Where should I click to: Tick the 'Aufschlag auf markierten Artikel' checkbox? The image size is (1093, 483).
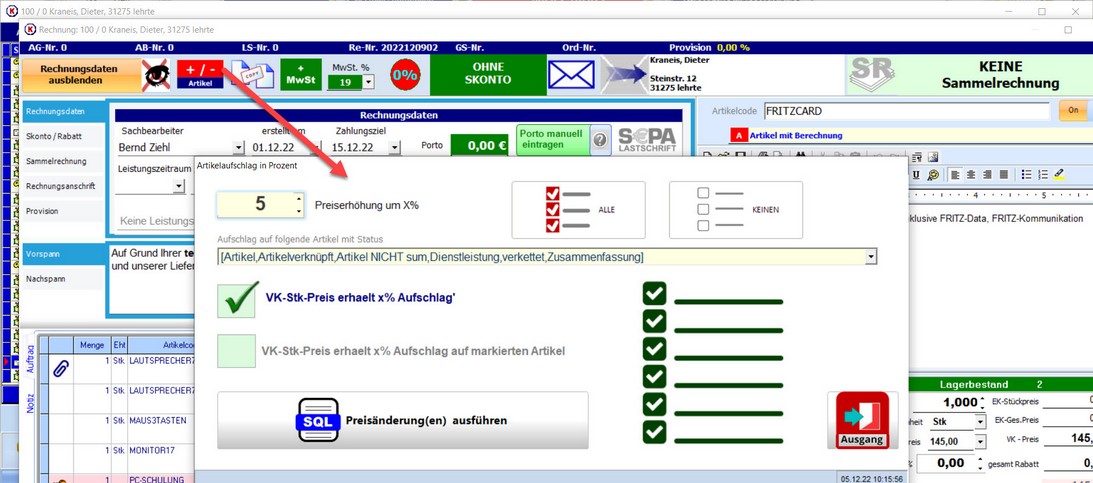point(237,351)
